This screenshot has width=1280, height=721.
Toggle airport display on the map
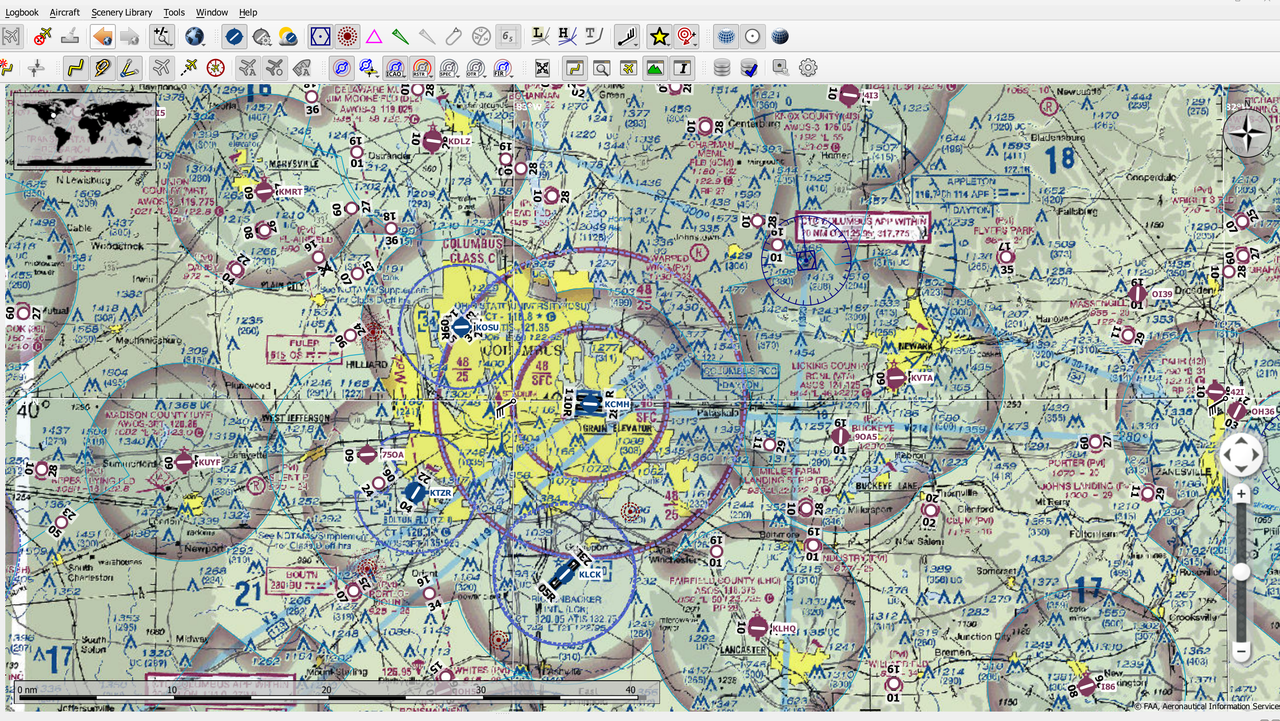234,37
